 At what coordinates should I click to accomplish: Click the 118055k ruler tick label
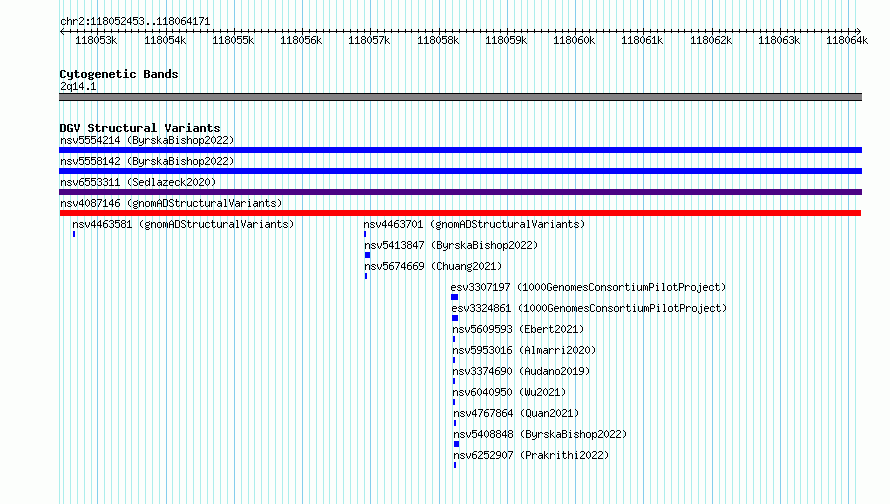(233, 40)
